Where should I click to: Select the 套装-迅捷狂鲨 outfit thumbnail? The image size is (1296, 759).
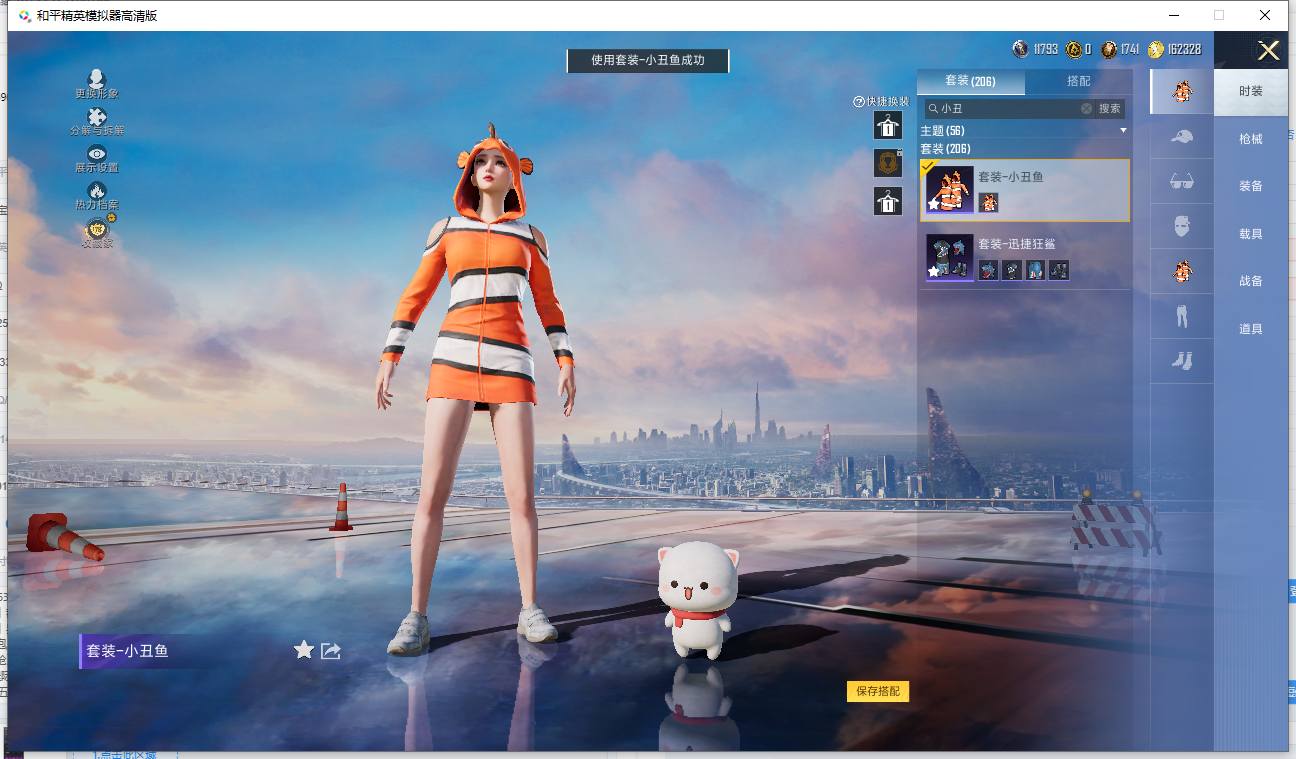coord(950,257)
